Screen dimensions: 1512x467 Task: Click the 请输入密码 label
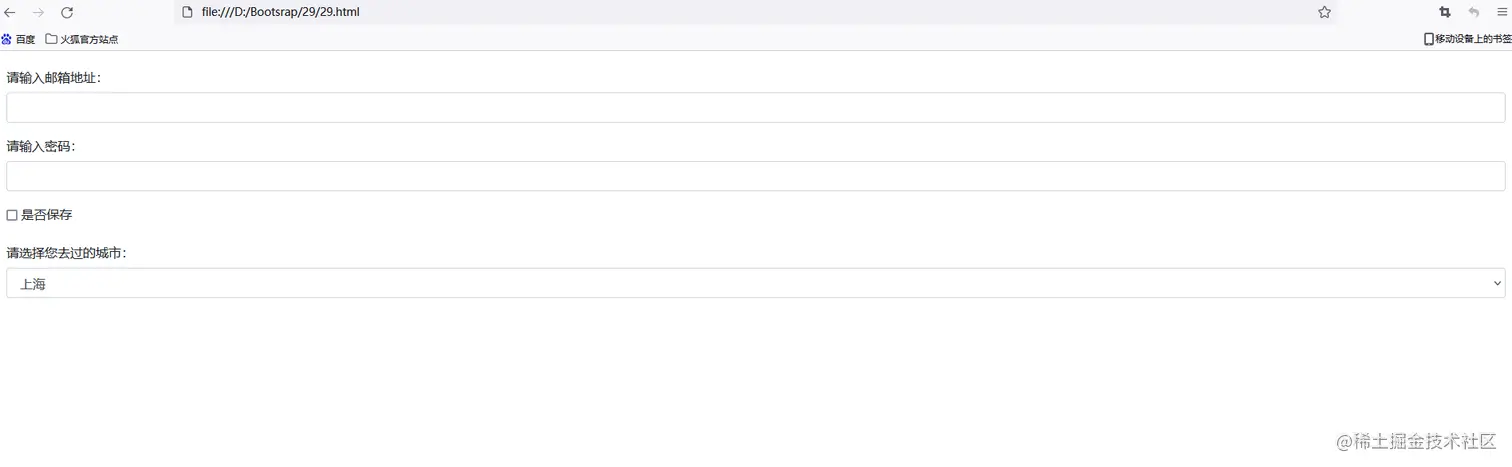point(41,146)
